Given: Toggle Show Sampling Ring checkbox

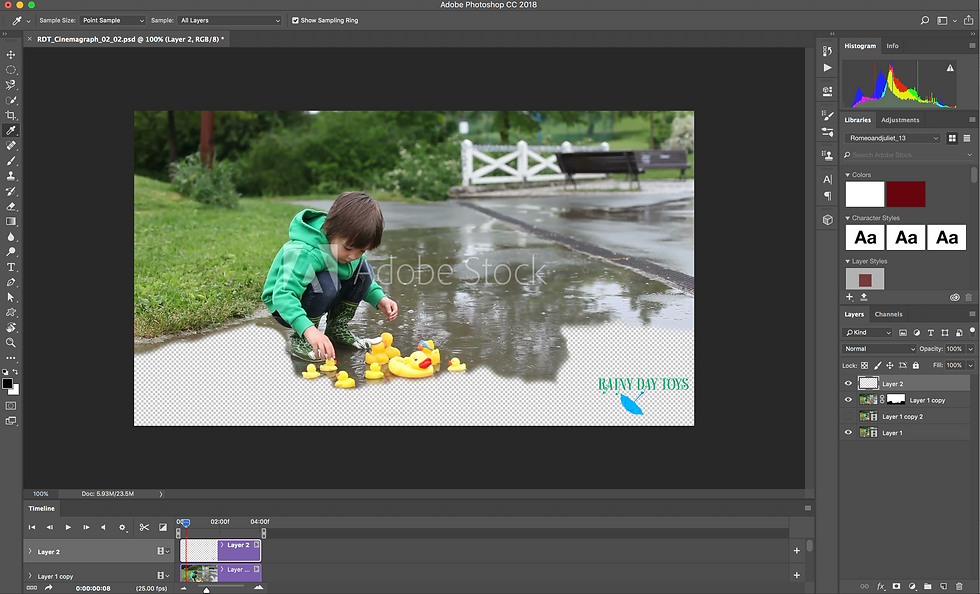Looking at the screenshot, I should coord(295,21).
